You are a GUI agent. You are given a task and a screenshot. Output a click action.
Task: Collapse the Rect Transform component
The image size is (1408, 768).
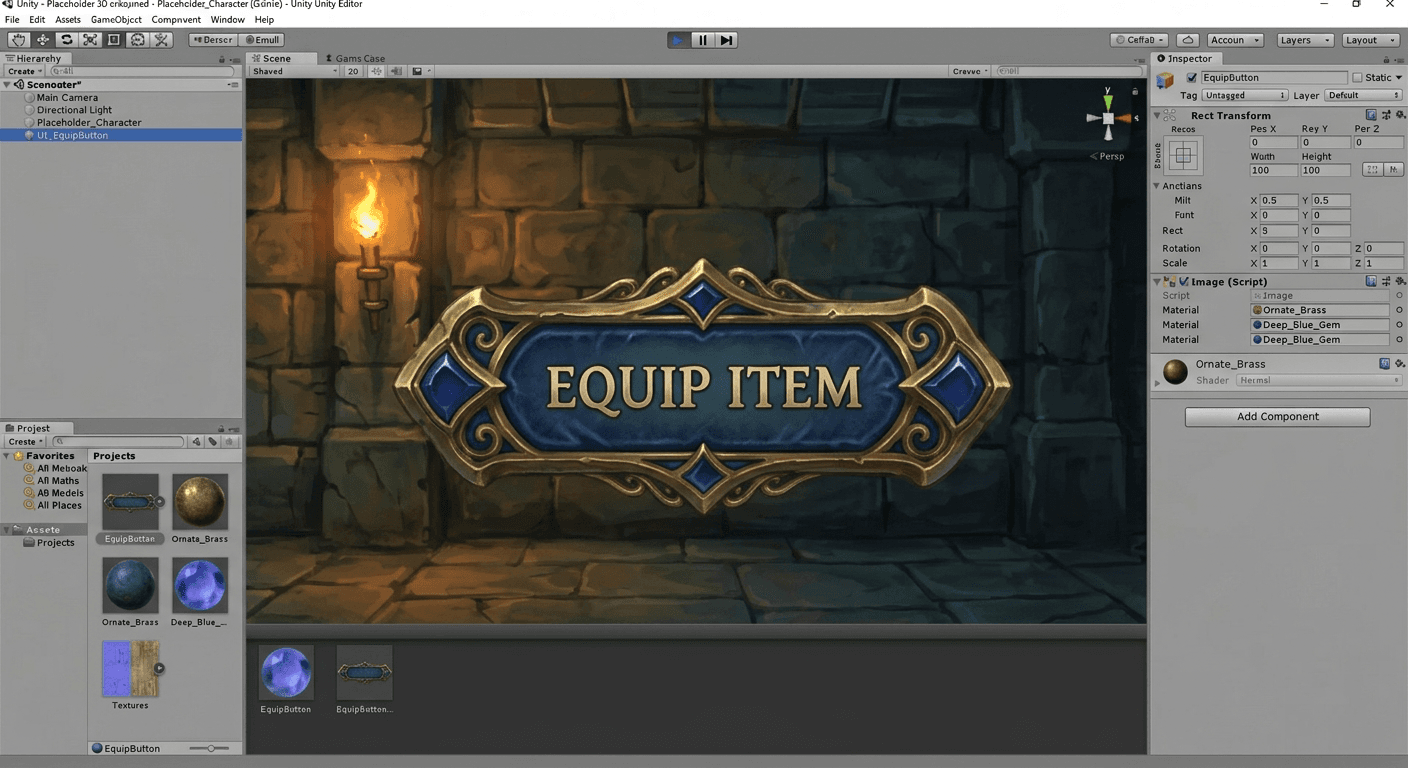tap(1157, 114)
